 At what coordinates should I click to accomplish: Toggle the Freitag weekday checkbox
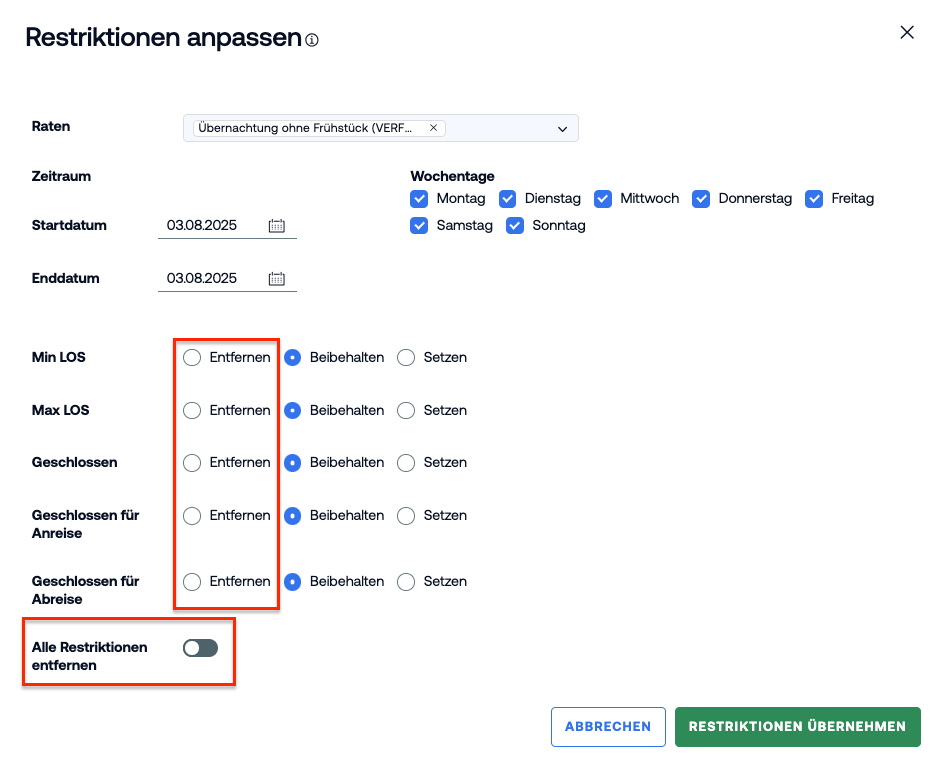click(x=814, y=199)
